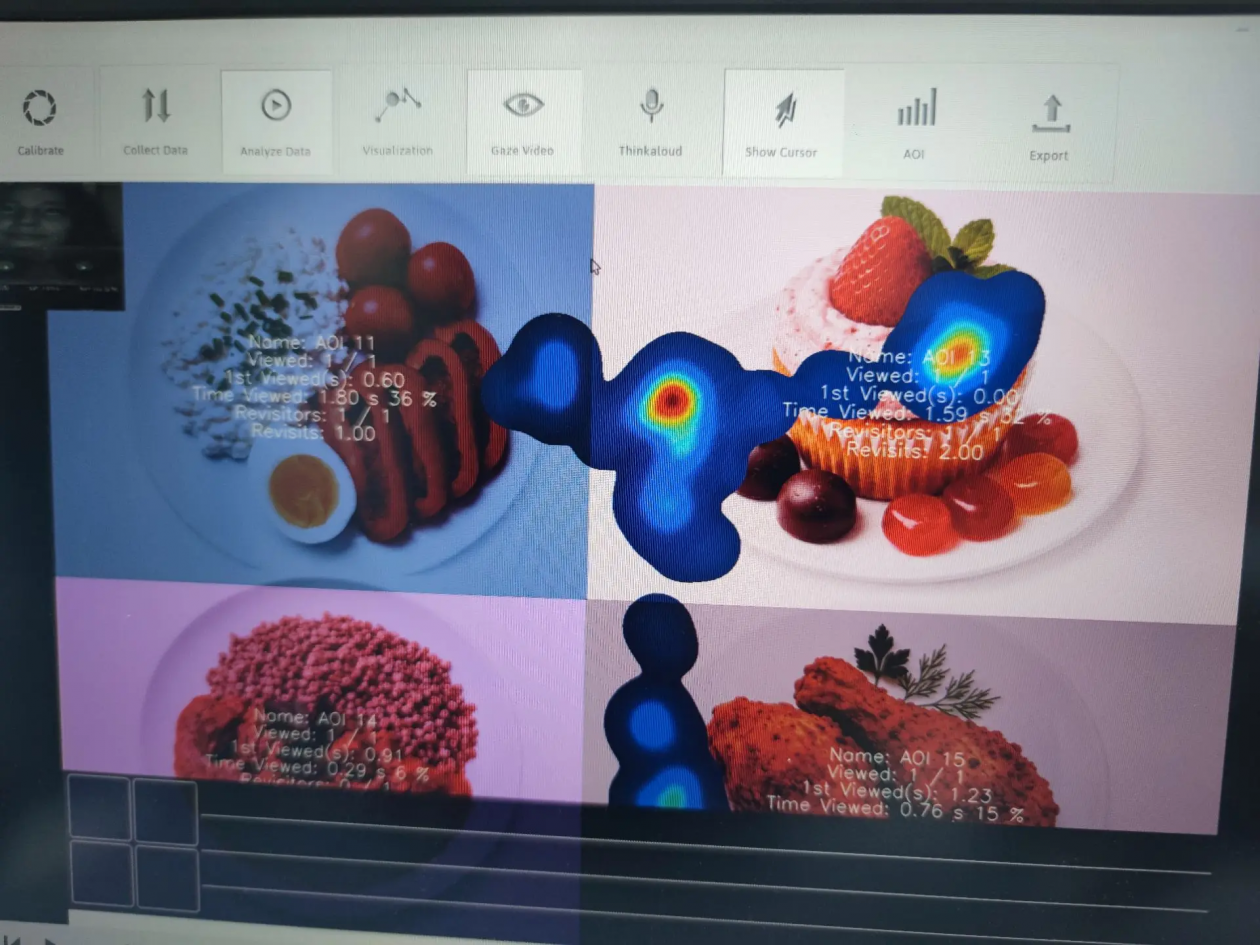
Task: Click the 'Name: AOI 13' label
Action: 920,357
